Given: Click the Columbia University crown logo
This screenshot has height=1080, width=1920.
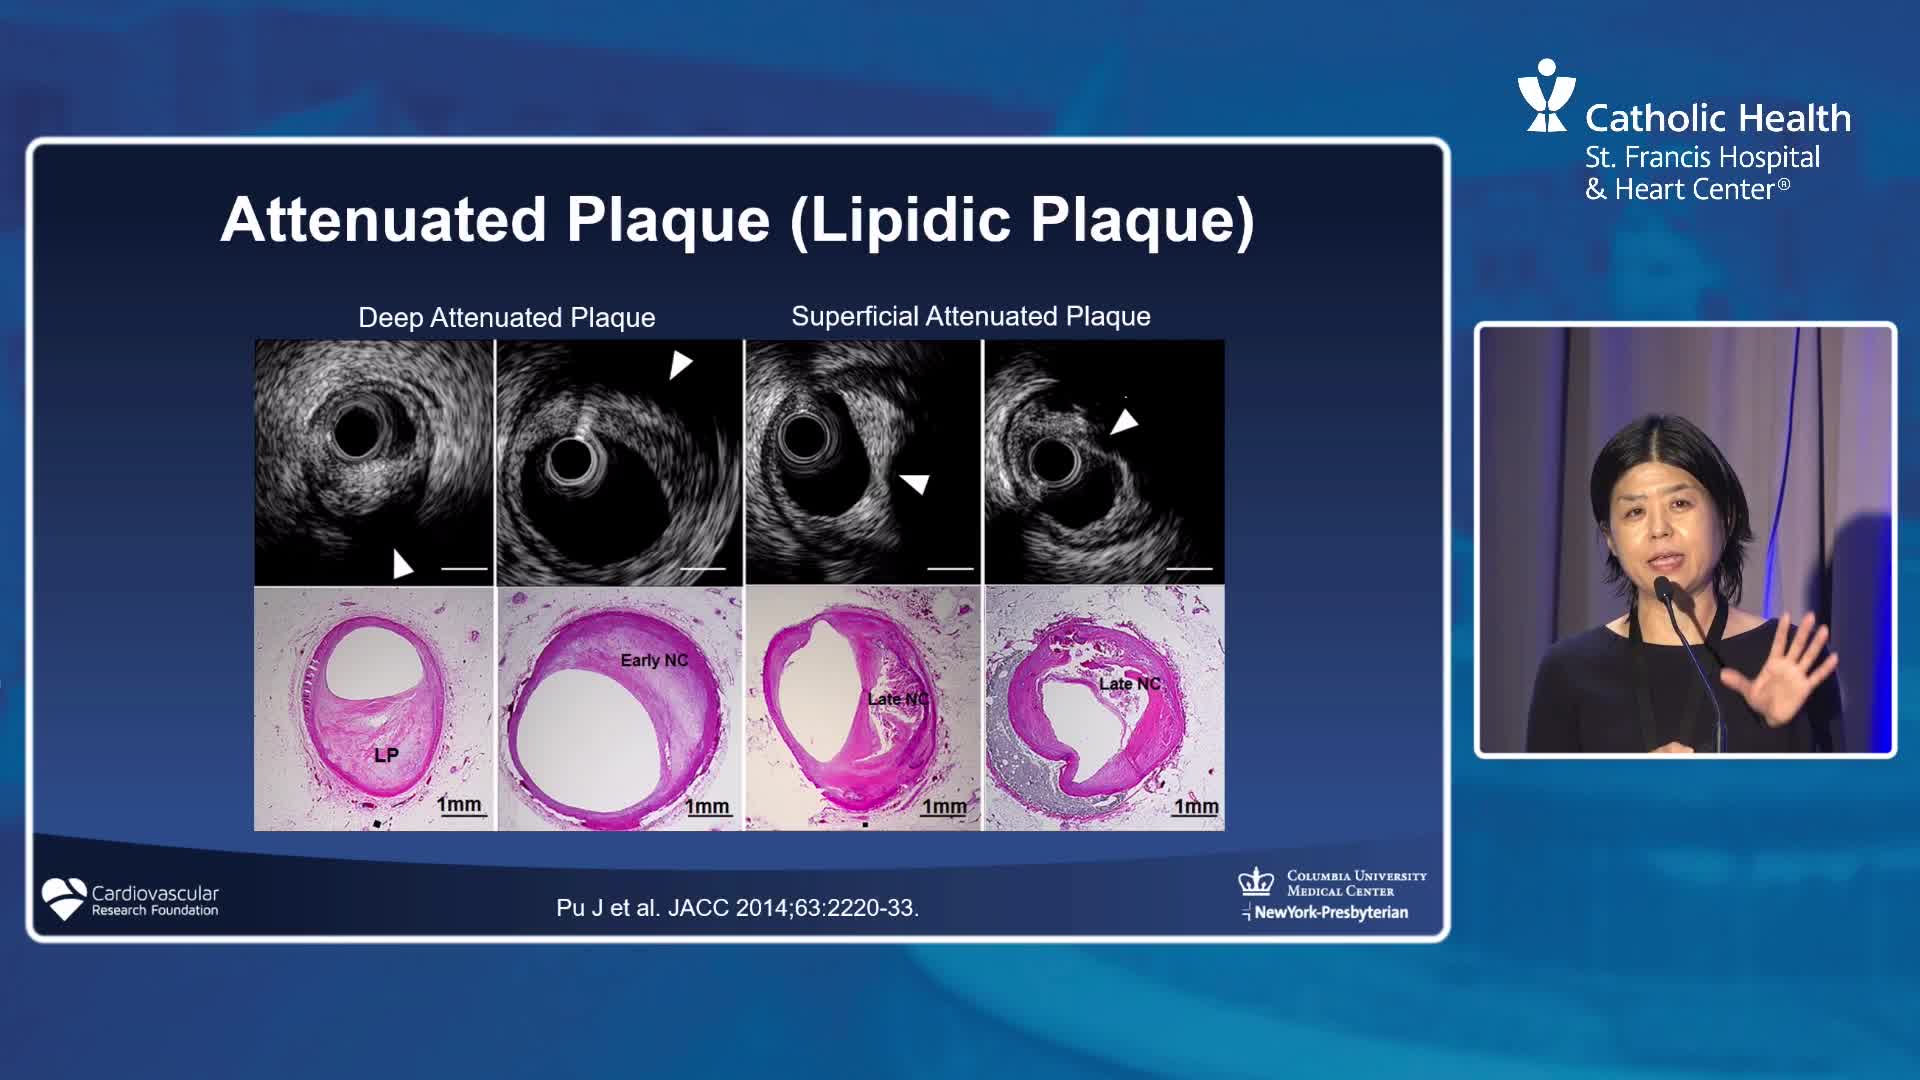Looking at the screenshot, I should point(1256,881).
